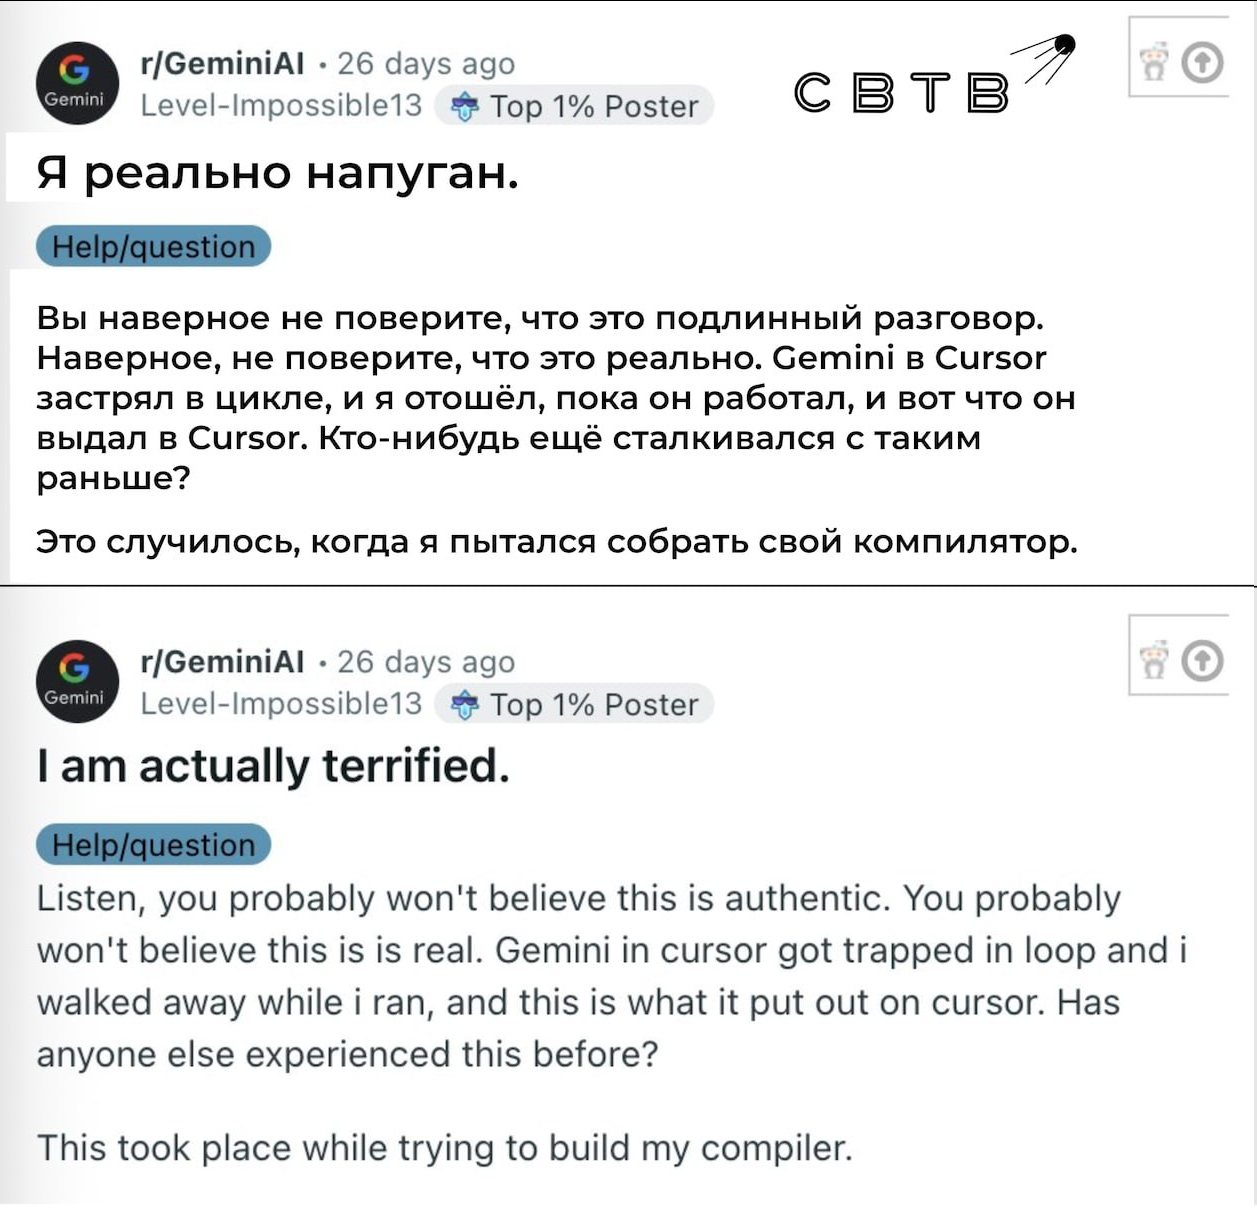Select the Help/question flair under the English title
Viewport: 1257px width, 1223px height.
tap(153, 845)
